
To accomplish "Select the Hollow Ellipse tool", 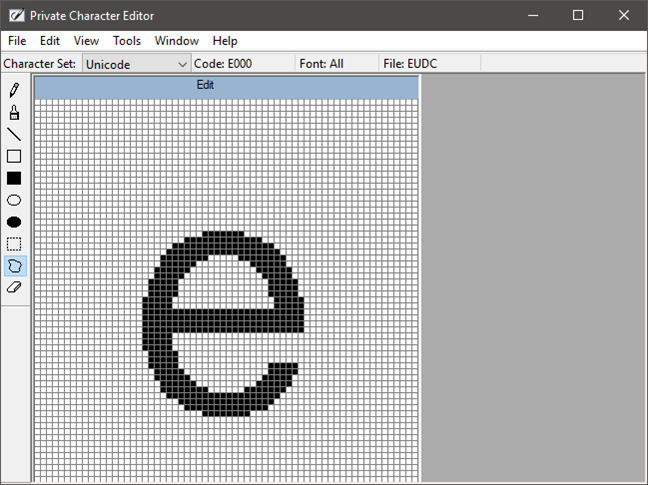I will click(14, 200).
